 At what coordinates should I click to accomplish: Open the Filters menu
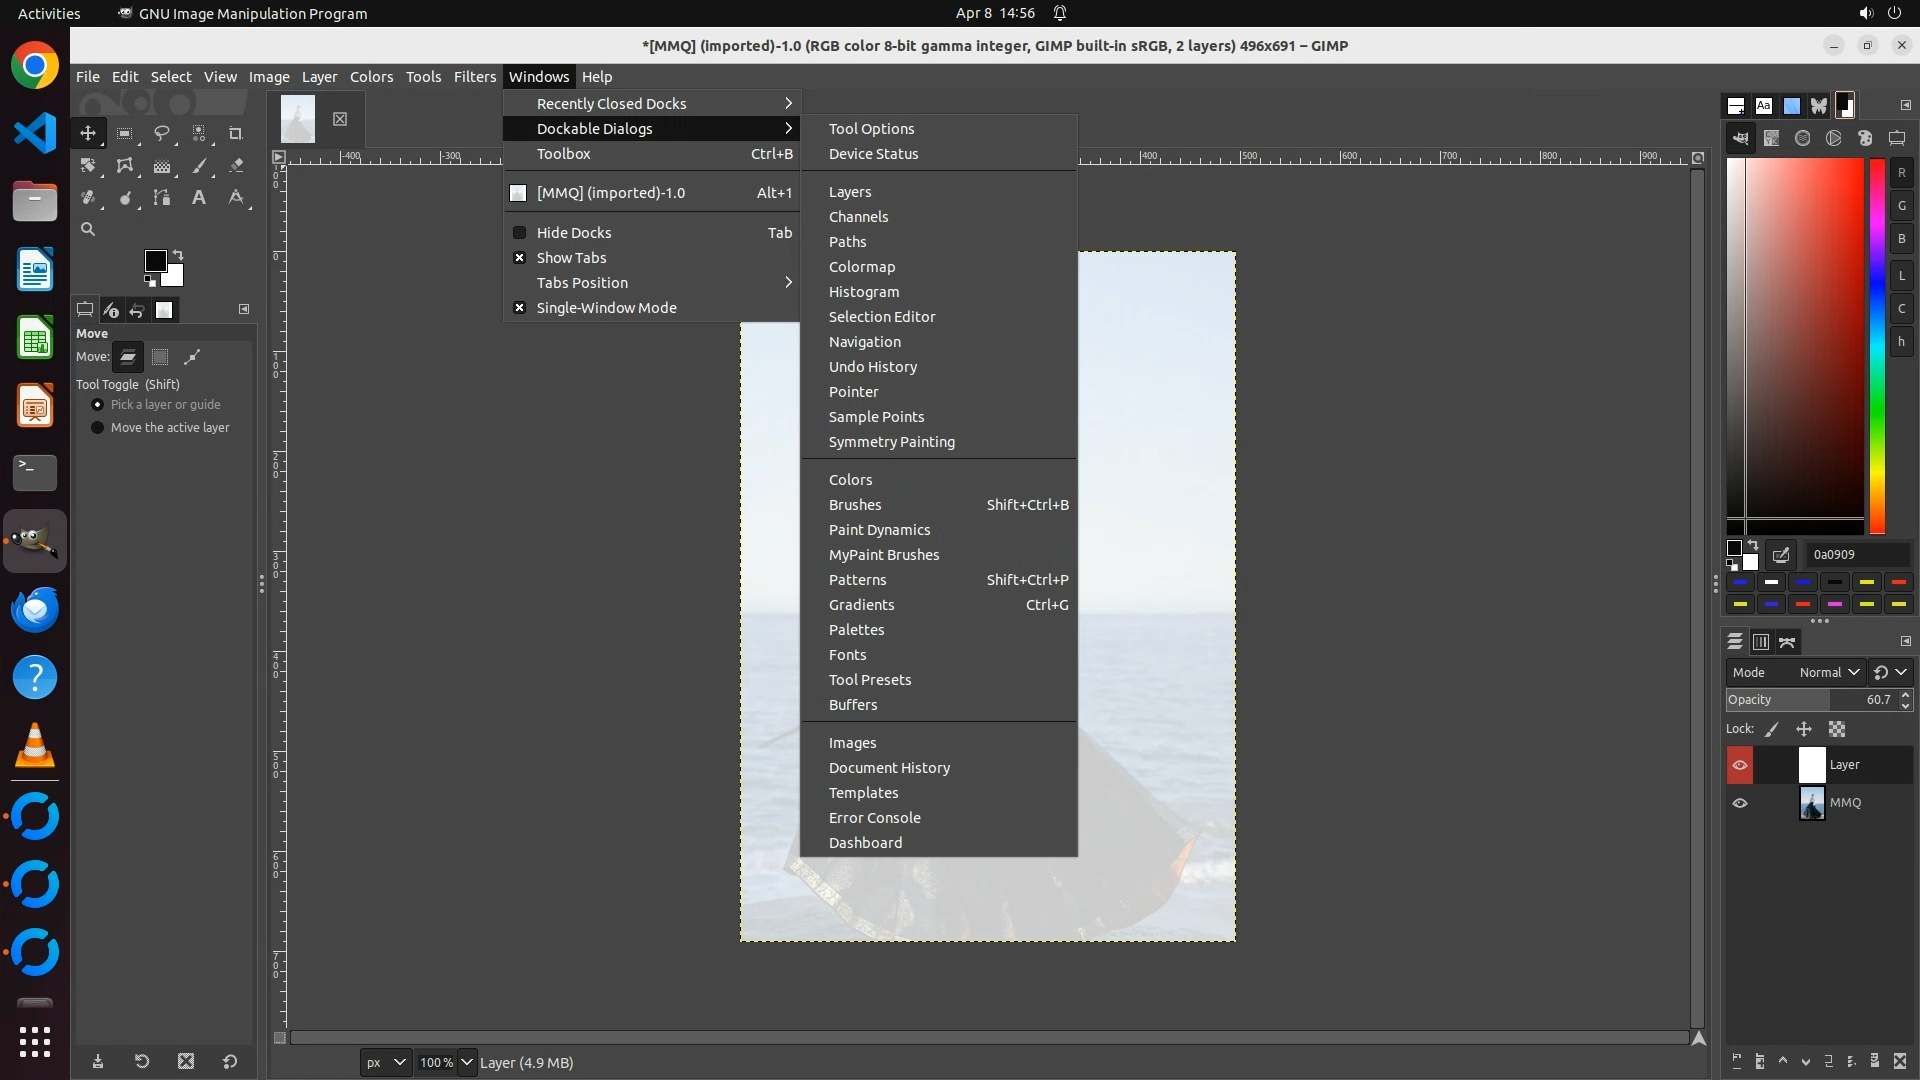(474, 77)
